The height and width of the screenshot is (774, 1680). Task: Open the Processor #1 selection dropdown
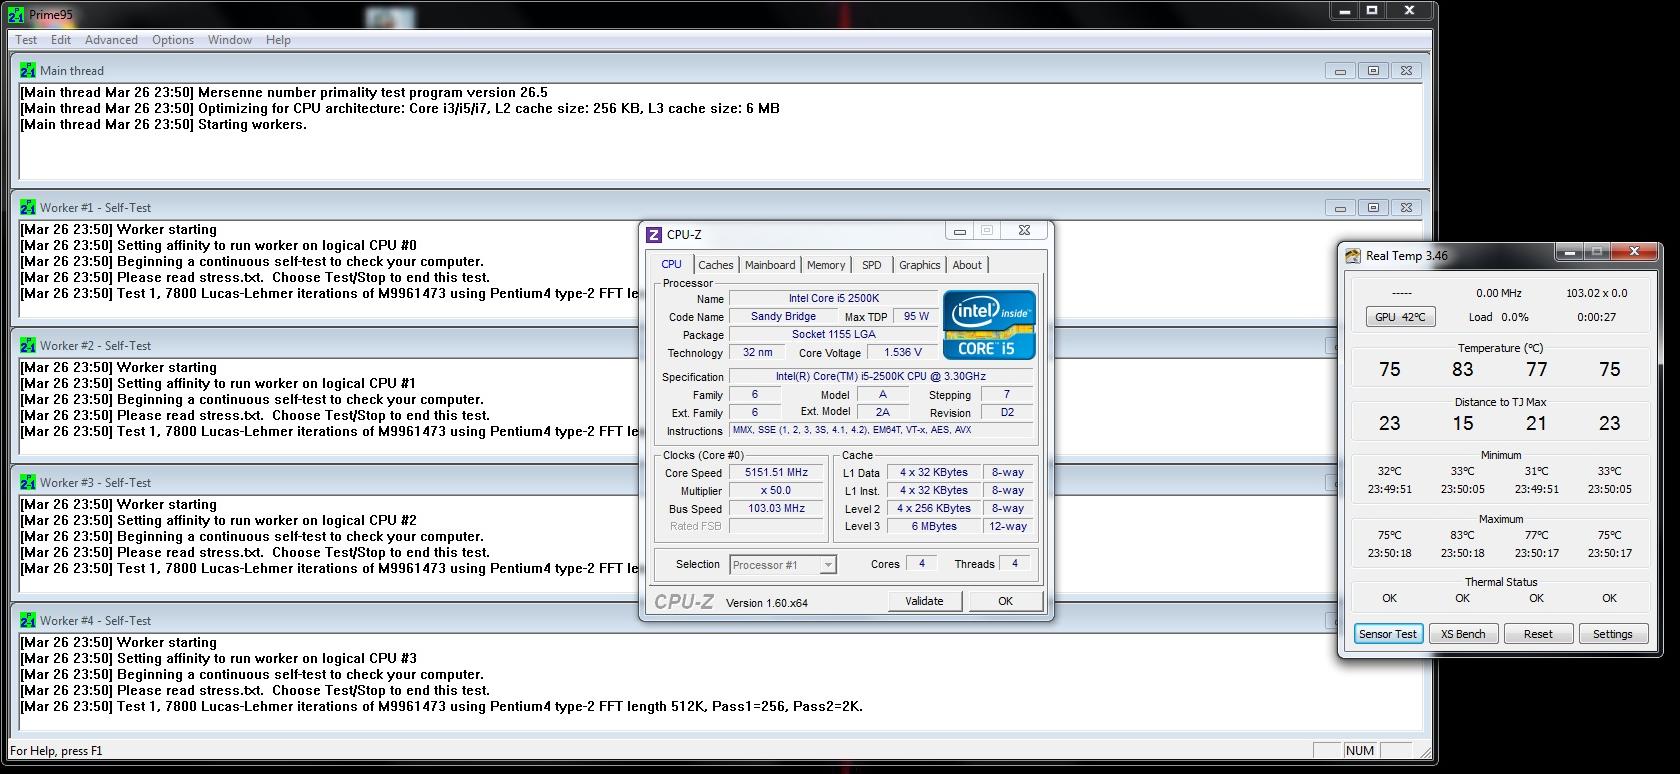pos(827,565)
